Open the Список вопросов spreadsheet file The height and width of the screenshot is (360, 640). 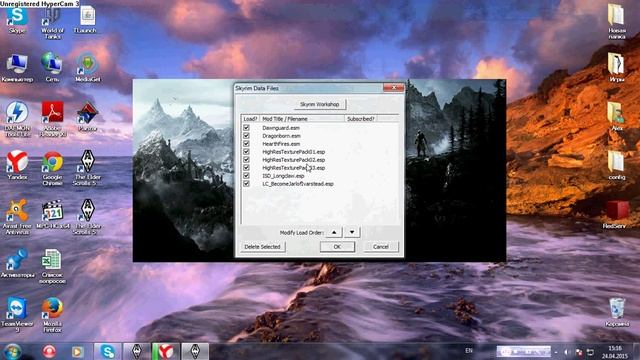tap(52, 266)
